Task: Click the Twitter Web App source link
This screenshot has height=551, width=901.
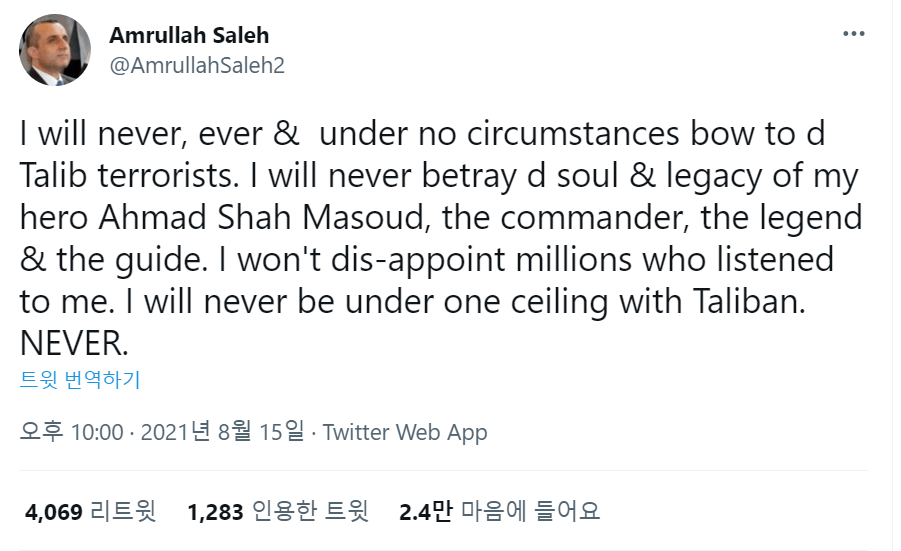Action: coord(405,432)
